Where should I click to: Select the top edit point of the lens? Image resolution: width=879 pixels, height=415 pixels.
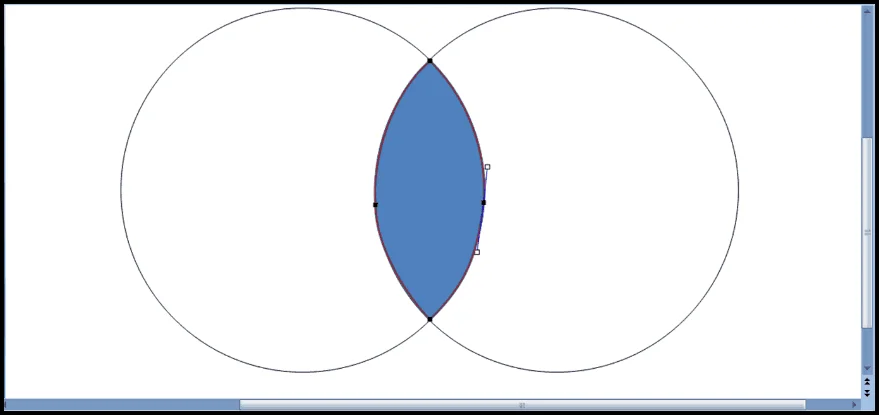click(430, 61)
